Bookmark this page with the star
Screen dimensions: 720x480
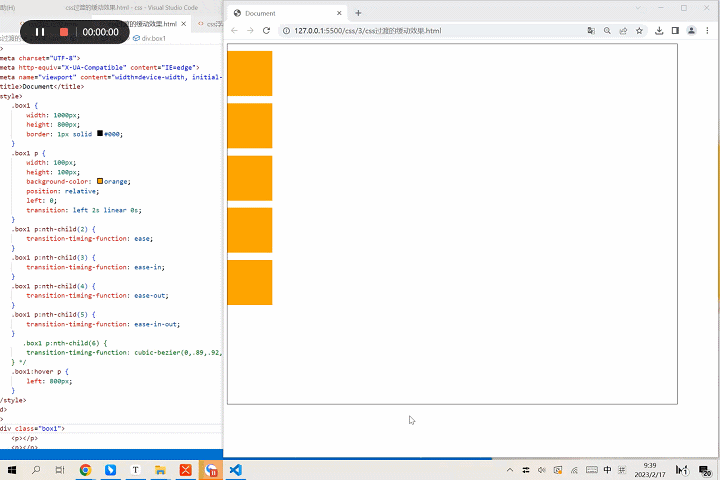coord(639,31)
